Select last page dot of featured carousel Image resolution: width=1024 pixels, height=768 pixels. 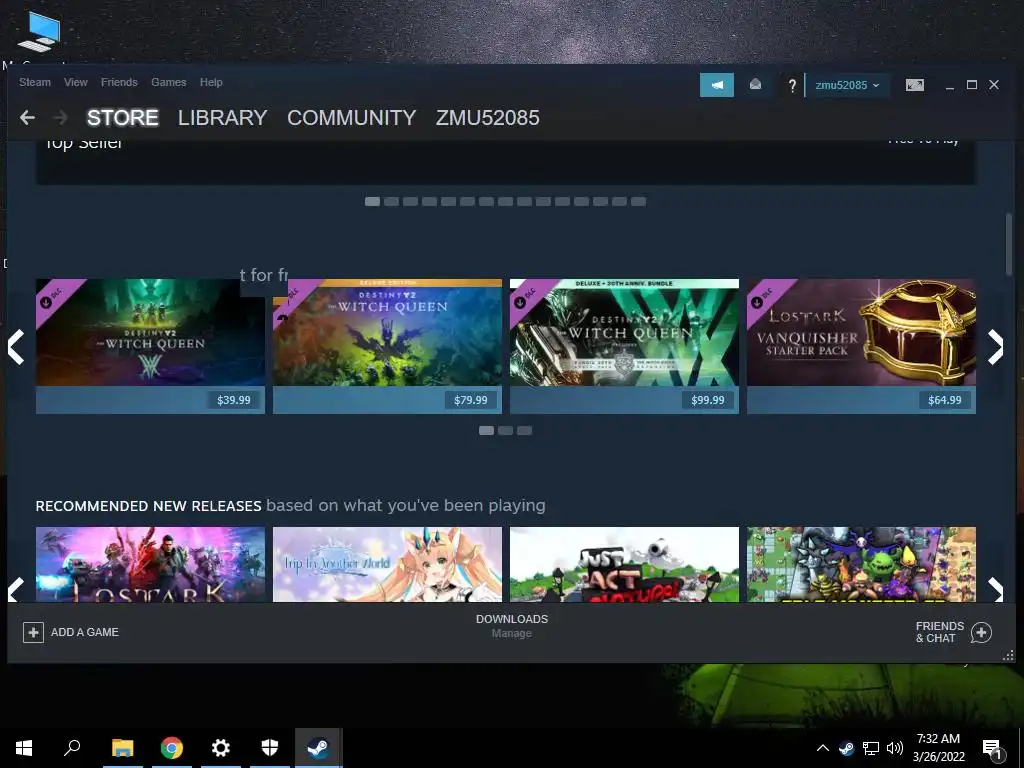[x=639, y=201]
